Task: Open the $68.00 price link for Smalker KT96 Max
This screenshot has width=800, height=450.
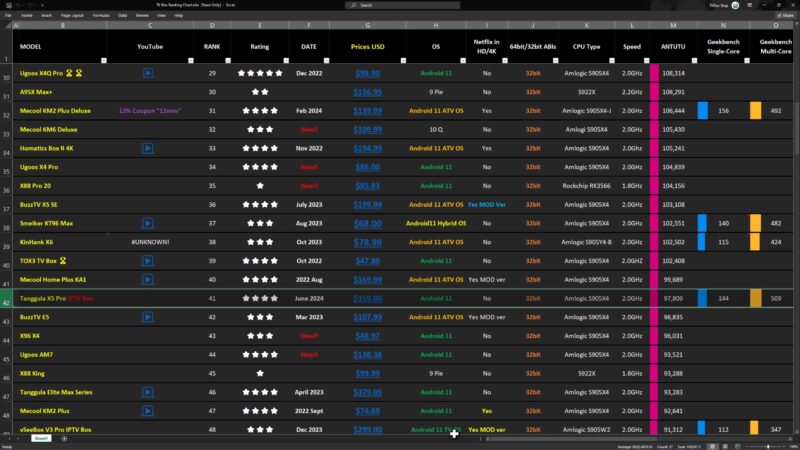Action: tap(367, 223)
